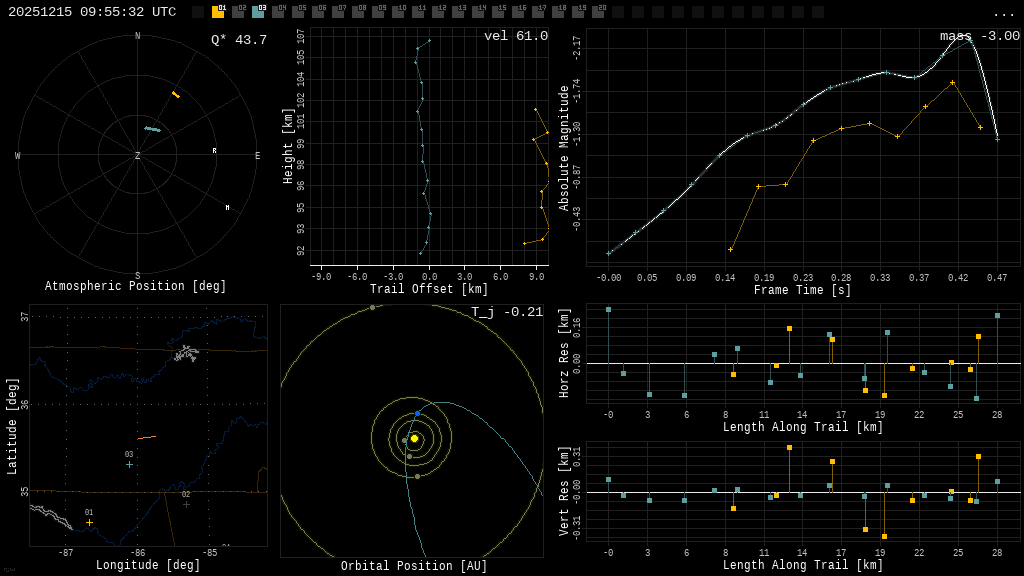Open the three-dot menu at top right
Viewport: 1024px width, 576px height.
(1004, 13)
